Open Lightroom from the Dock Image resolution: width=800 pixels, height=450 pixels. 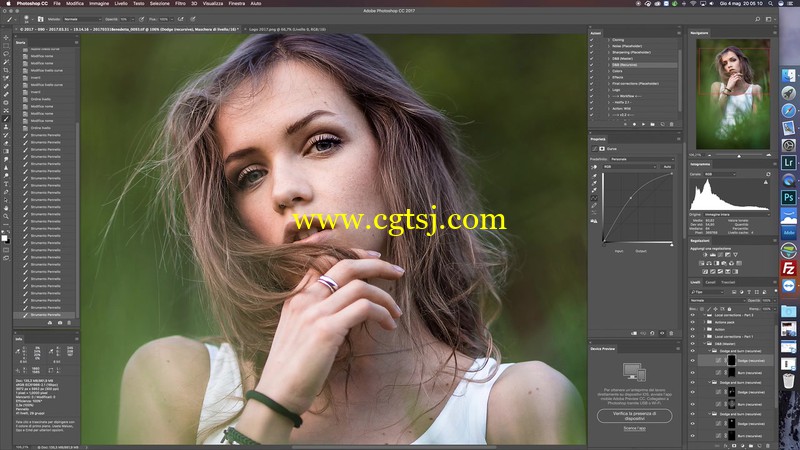(x=788, y=162)
